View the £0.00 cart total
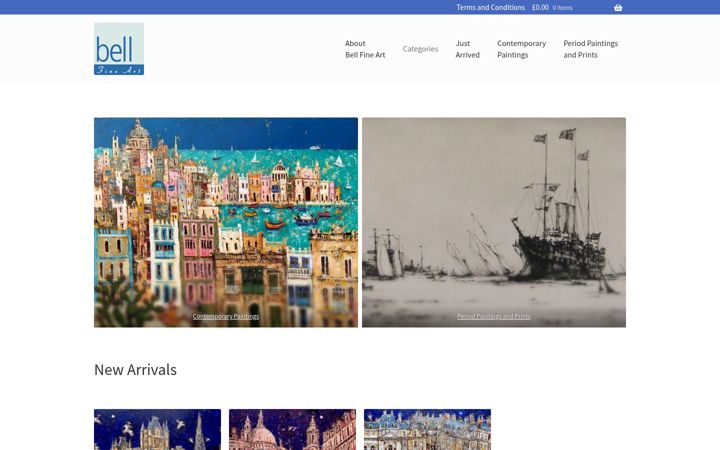 (540, 7)
